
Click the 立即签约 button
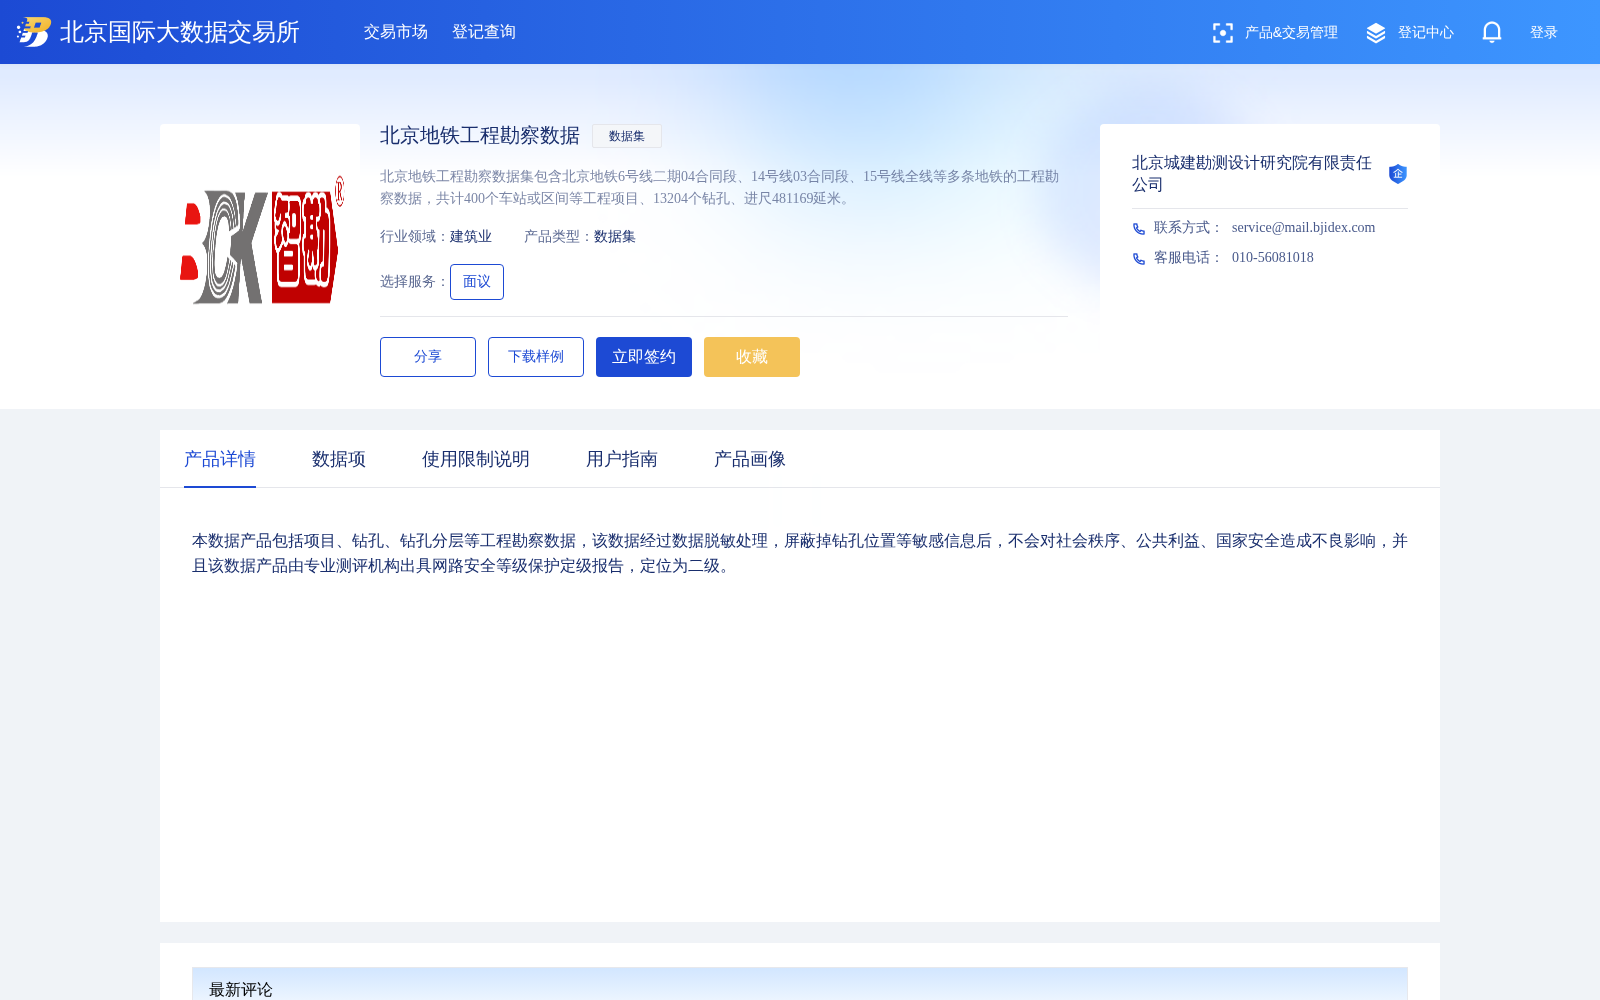[x=644, y=357]
